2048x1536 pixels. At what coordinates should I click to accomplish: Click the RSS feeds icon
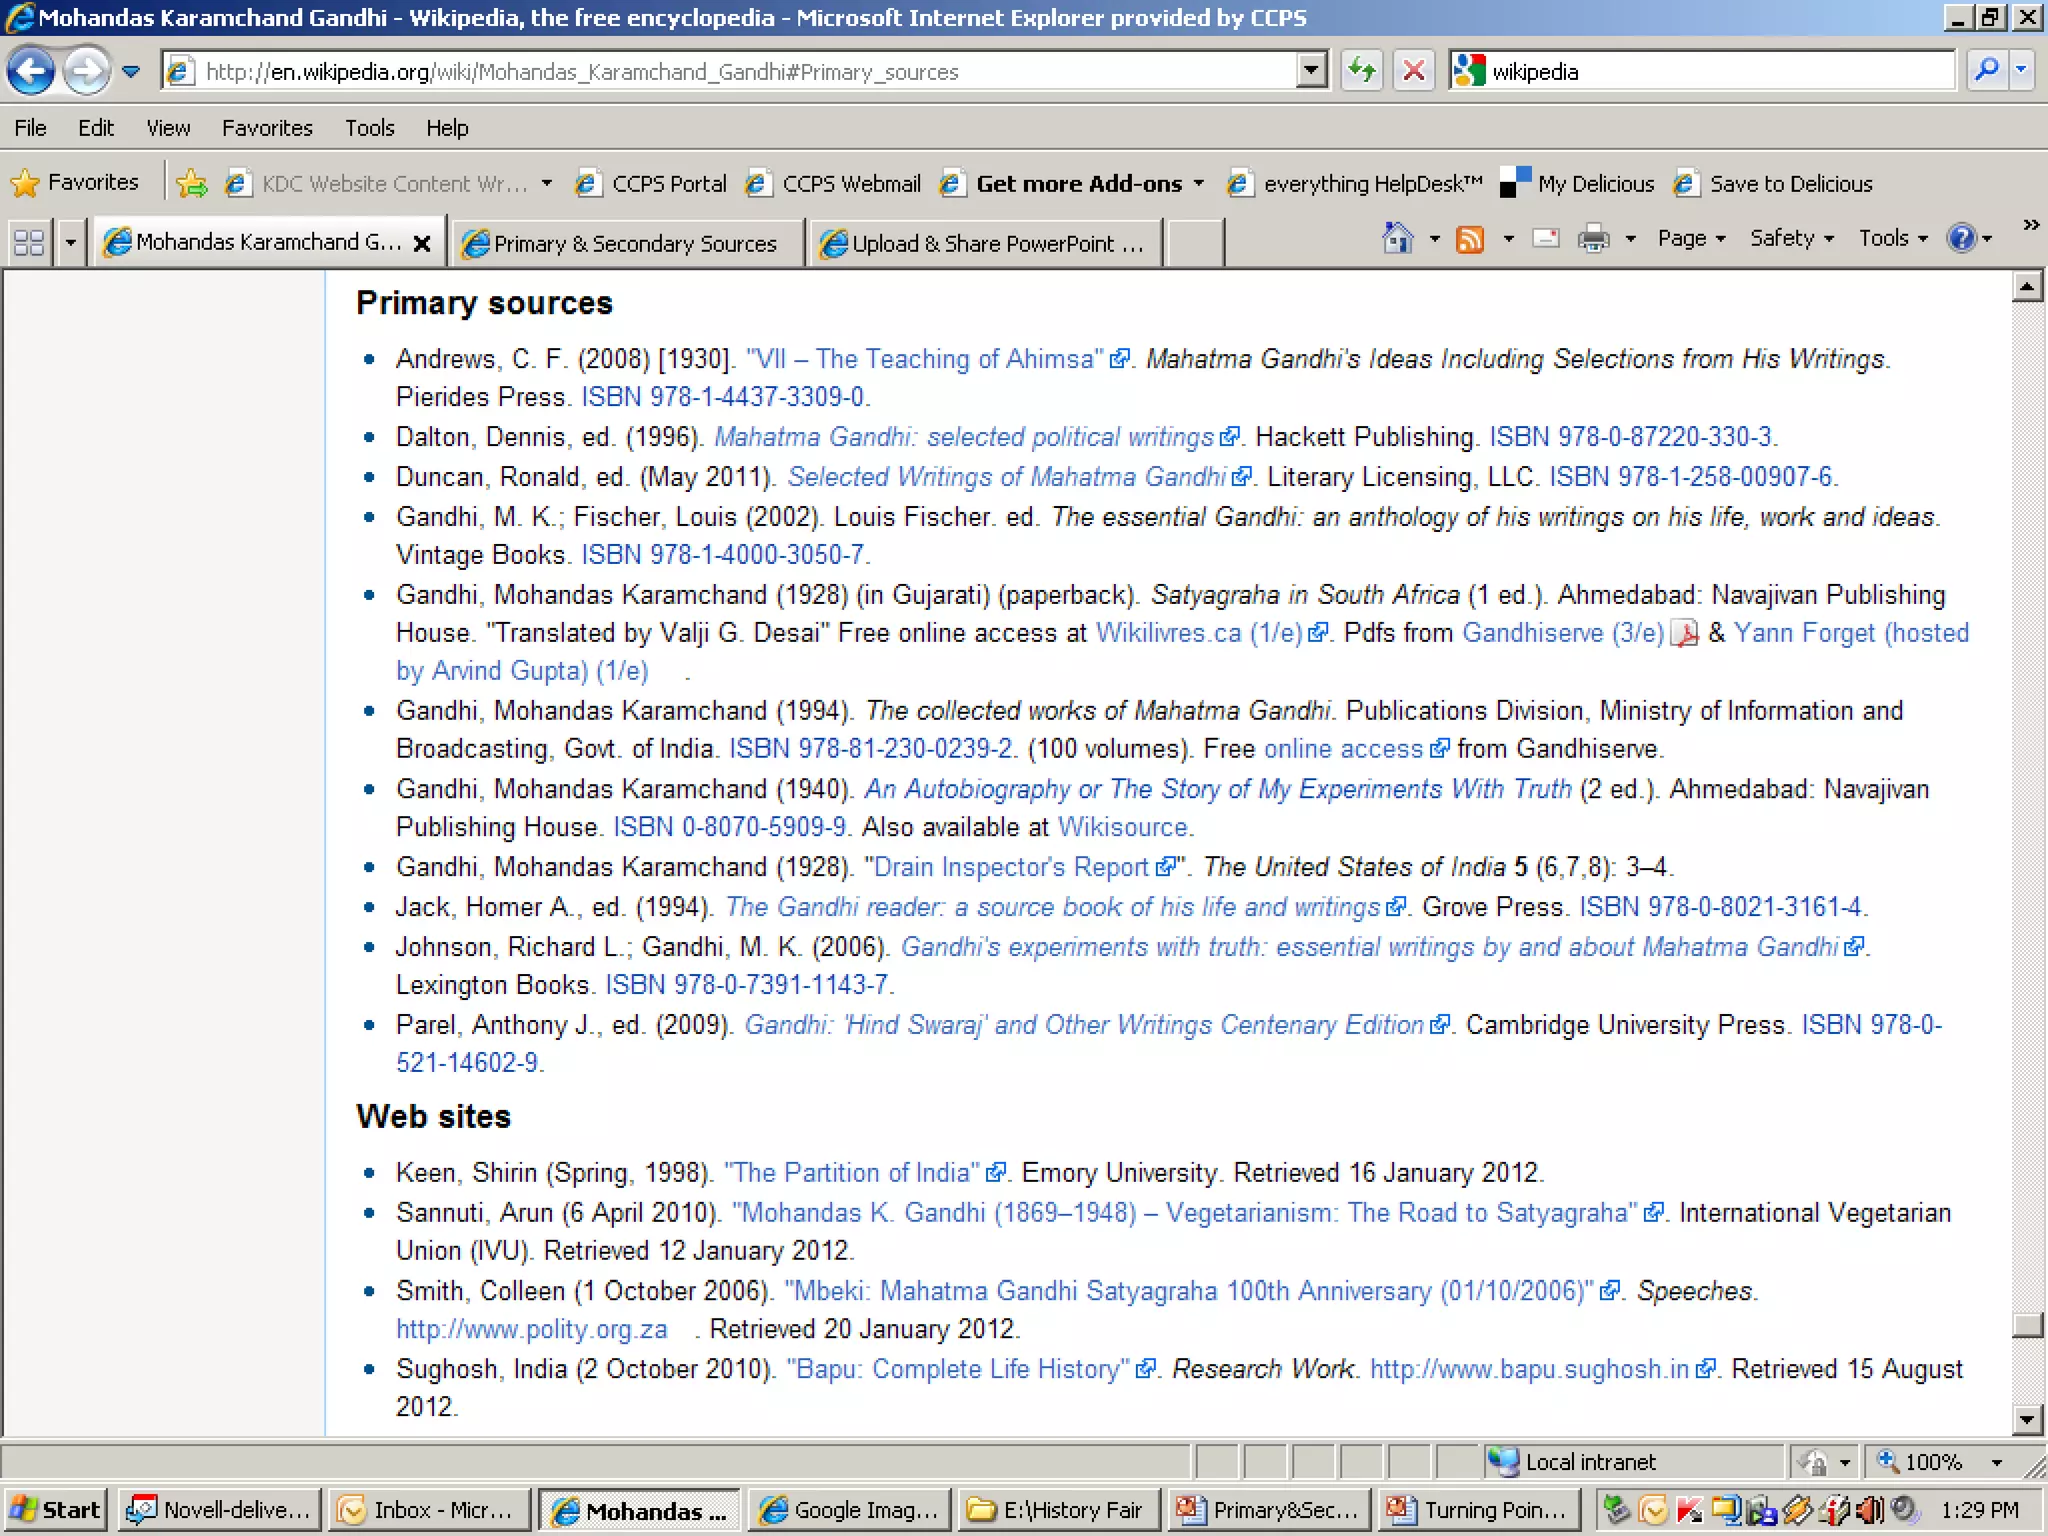1470,239
